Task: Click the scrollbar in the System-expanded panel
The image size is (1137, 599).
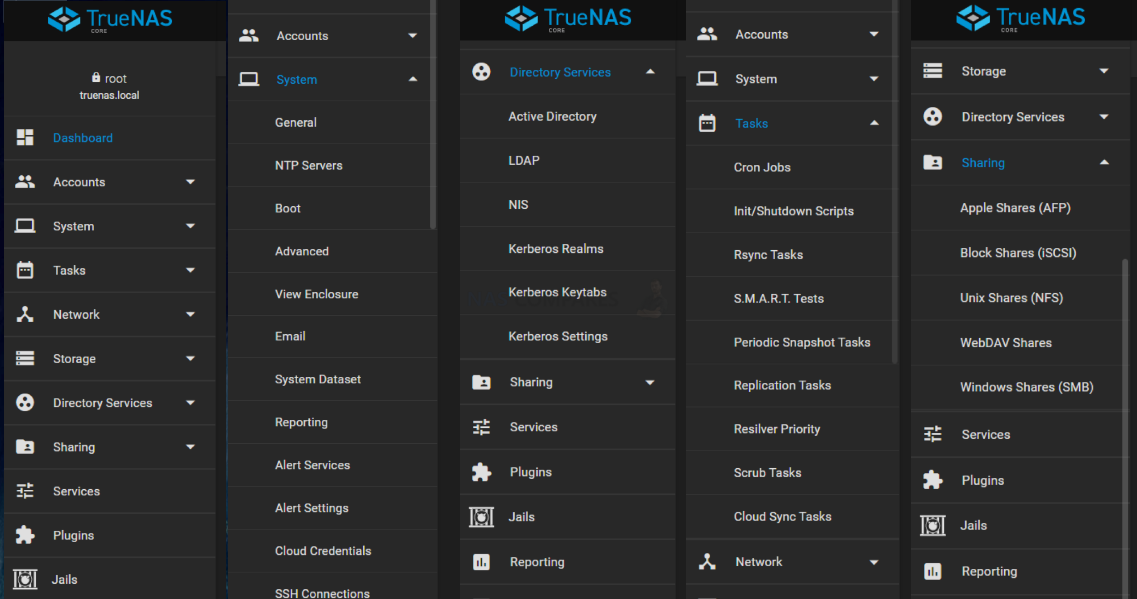Action: (x=433, y=115)
